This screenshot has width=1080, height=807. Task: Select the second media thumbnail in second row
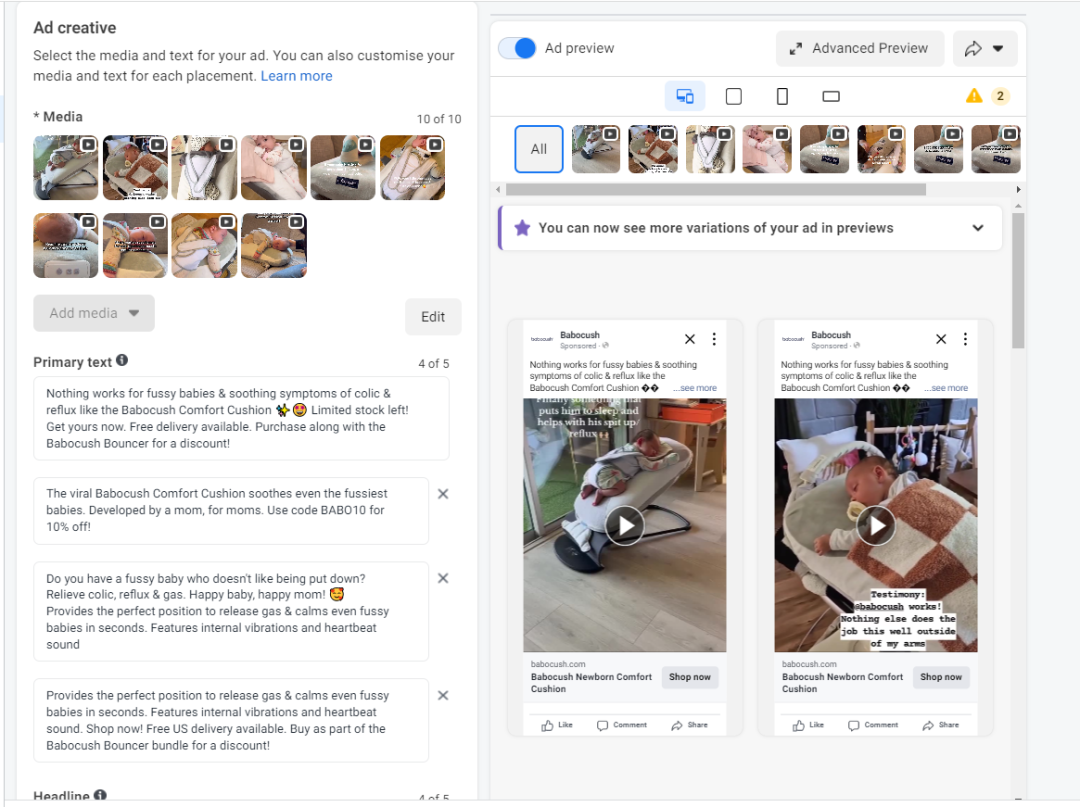135,245
